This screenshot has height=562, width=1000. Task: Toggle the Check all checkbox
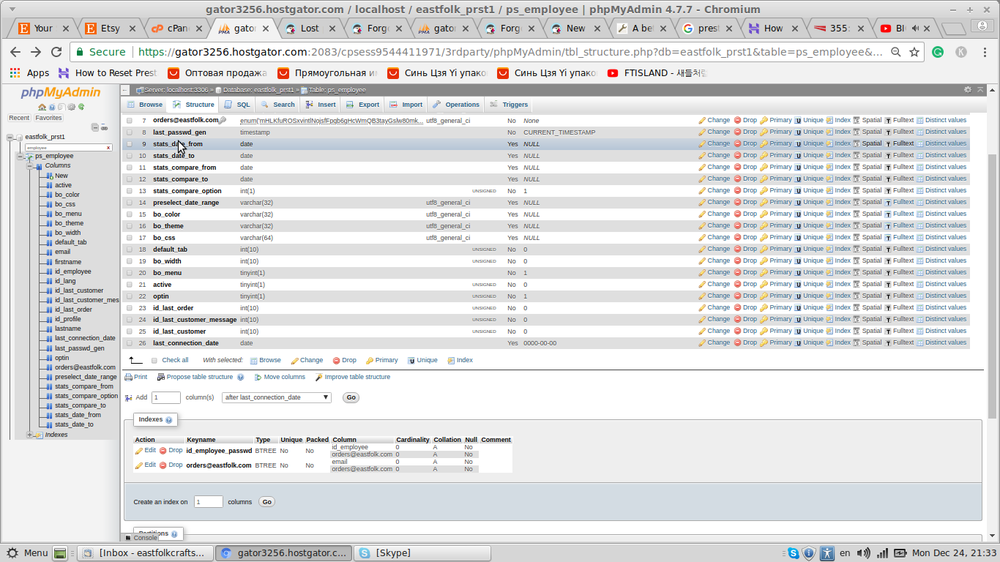pyautogui.click(x=154, y=360)
